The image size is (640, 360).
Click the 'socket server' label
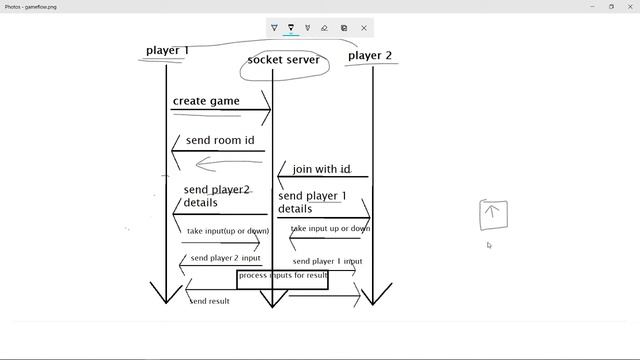click(283, 60)
